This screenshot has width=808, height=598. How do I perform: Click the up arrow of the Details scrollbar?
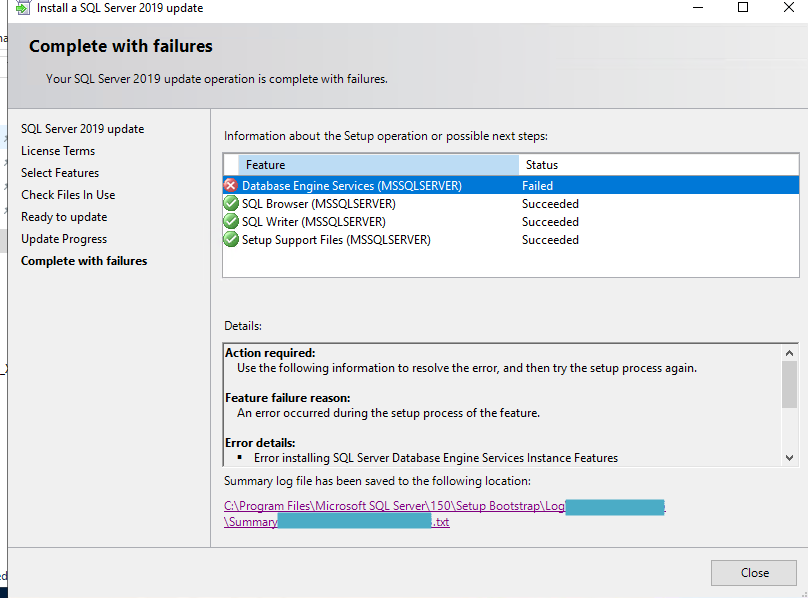point(789,353)
